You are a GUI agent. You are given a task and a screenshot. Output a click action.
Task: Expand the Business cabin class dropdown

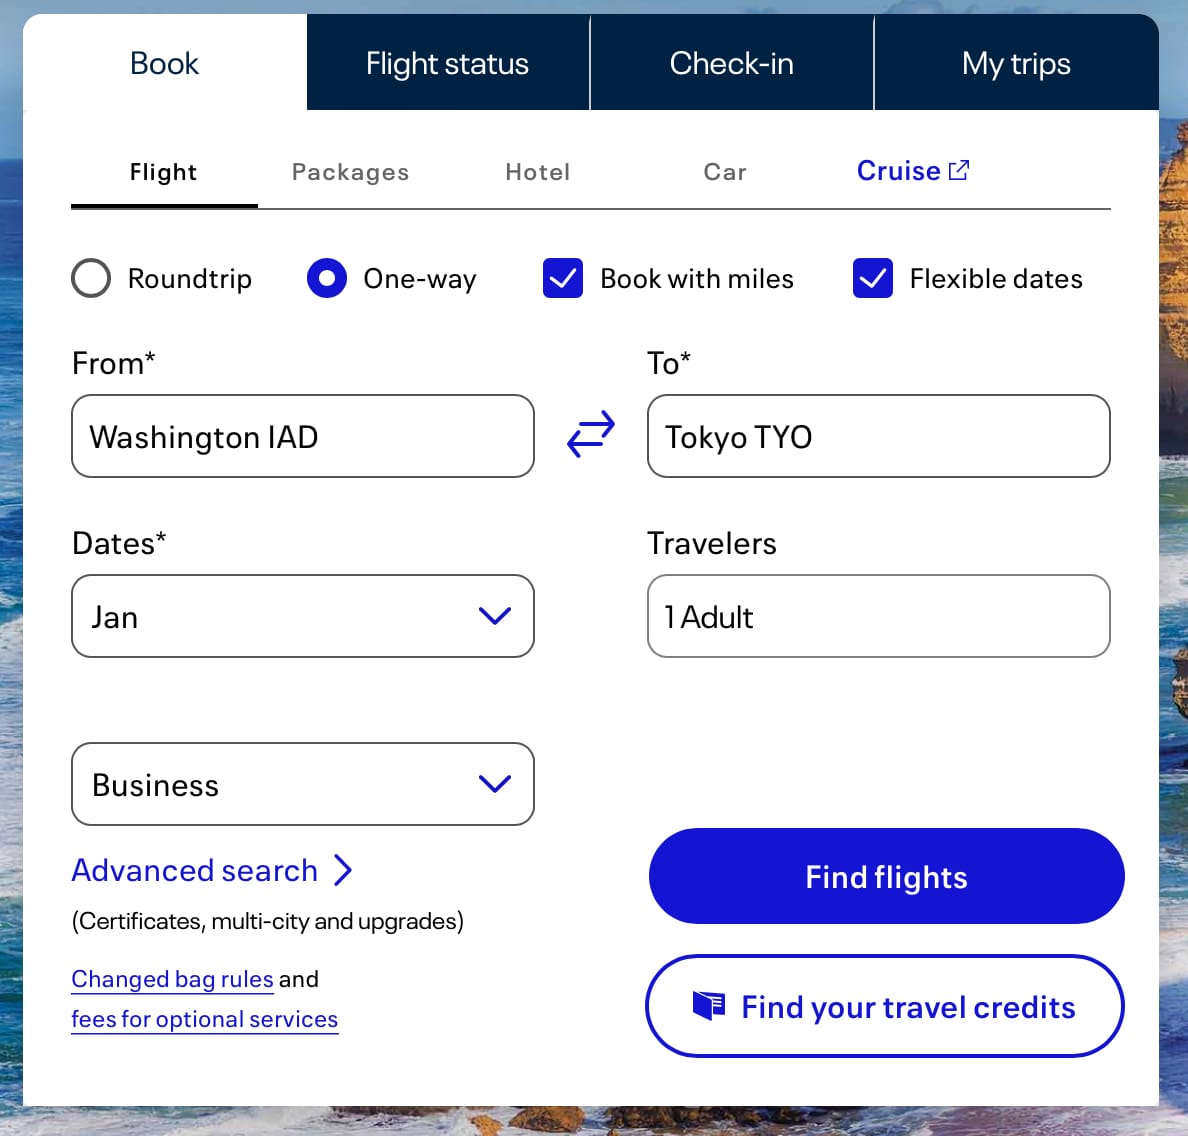click(302, 784)
